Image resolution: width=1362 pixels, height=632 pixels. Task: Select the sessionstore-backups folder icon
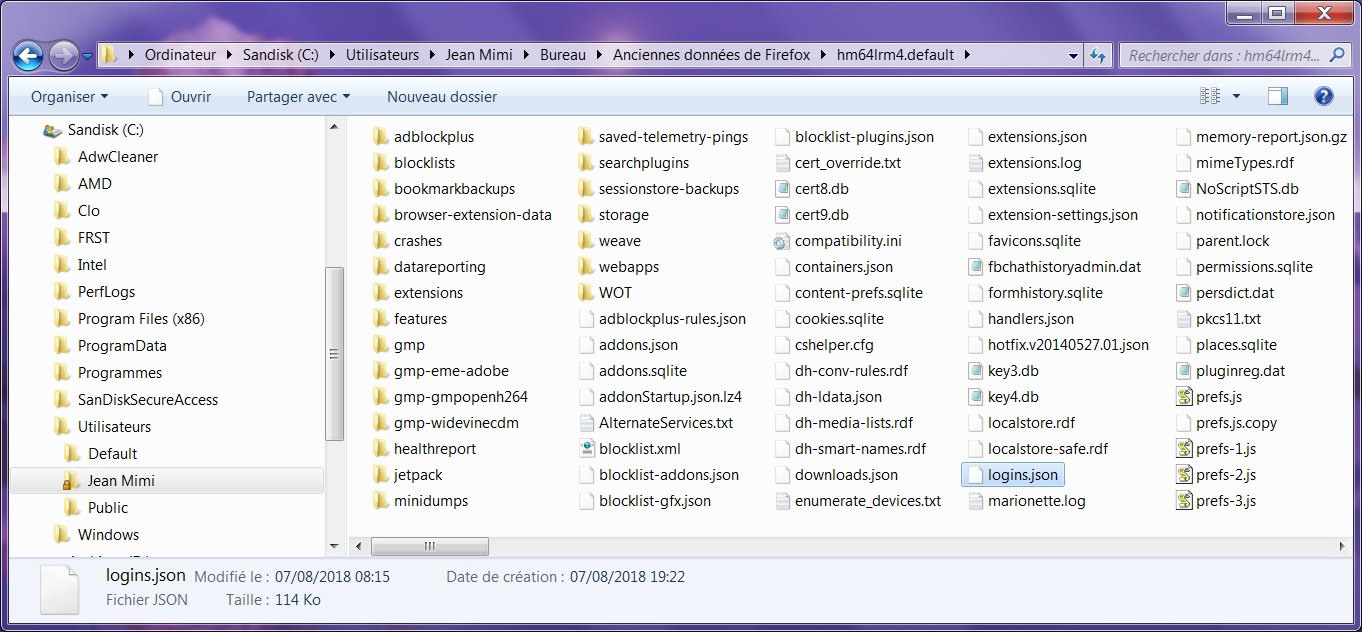coord(586,189)
